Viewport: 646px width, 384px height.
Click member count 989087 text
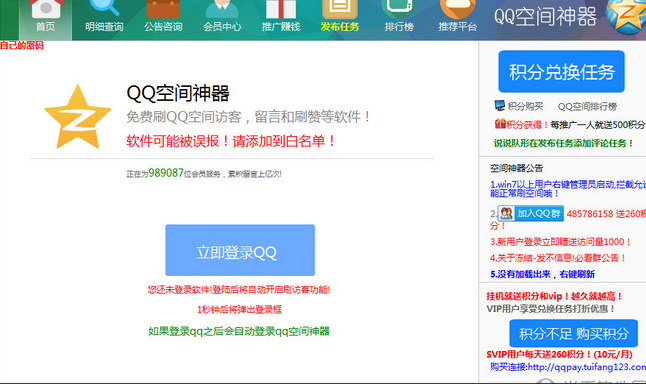click(166, 173)
